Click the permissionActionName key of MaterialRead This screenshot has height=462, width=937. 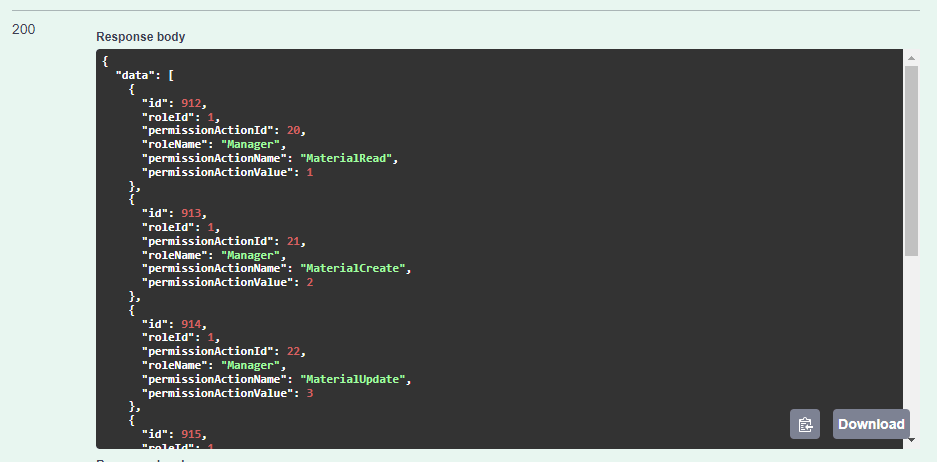pos(214,158)
